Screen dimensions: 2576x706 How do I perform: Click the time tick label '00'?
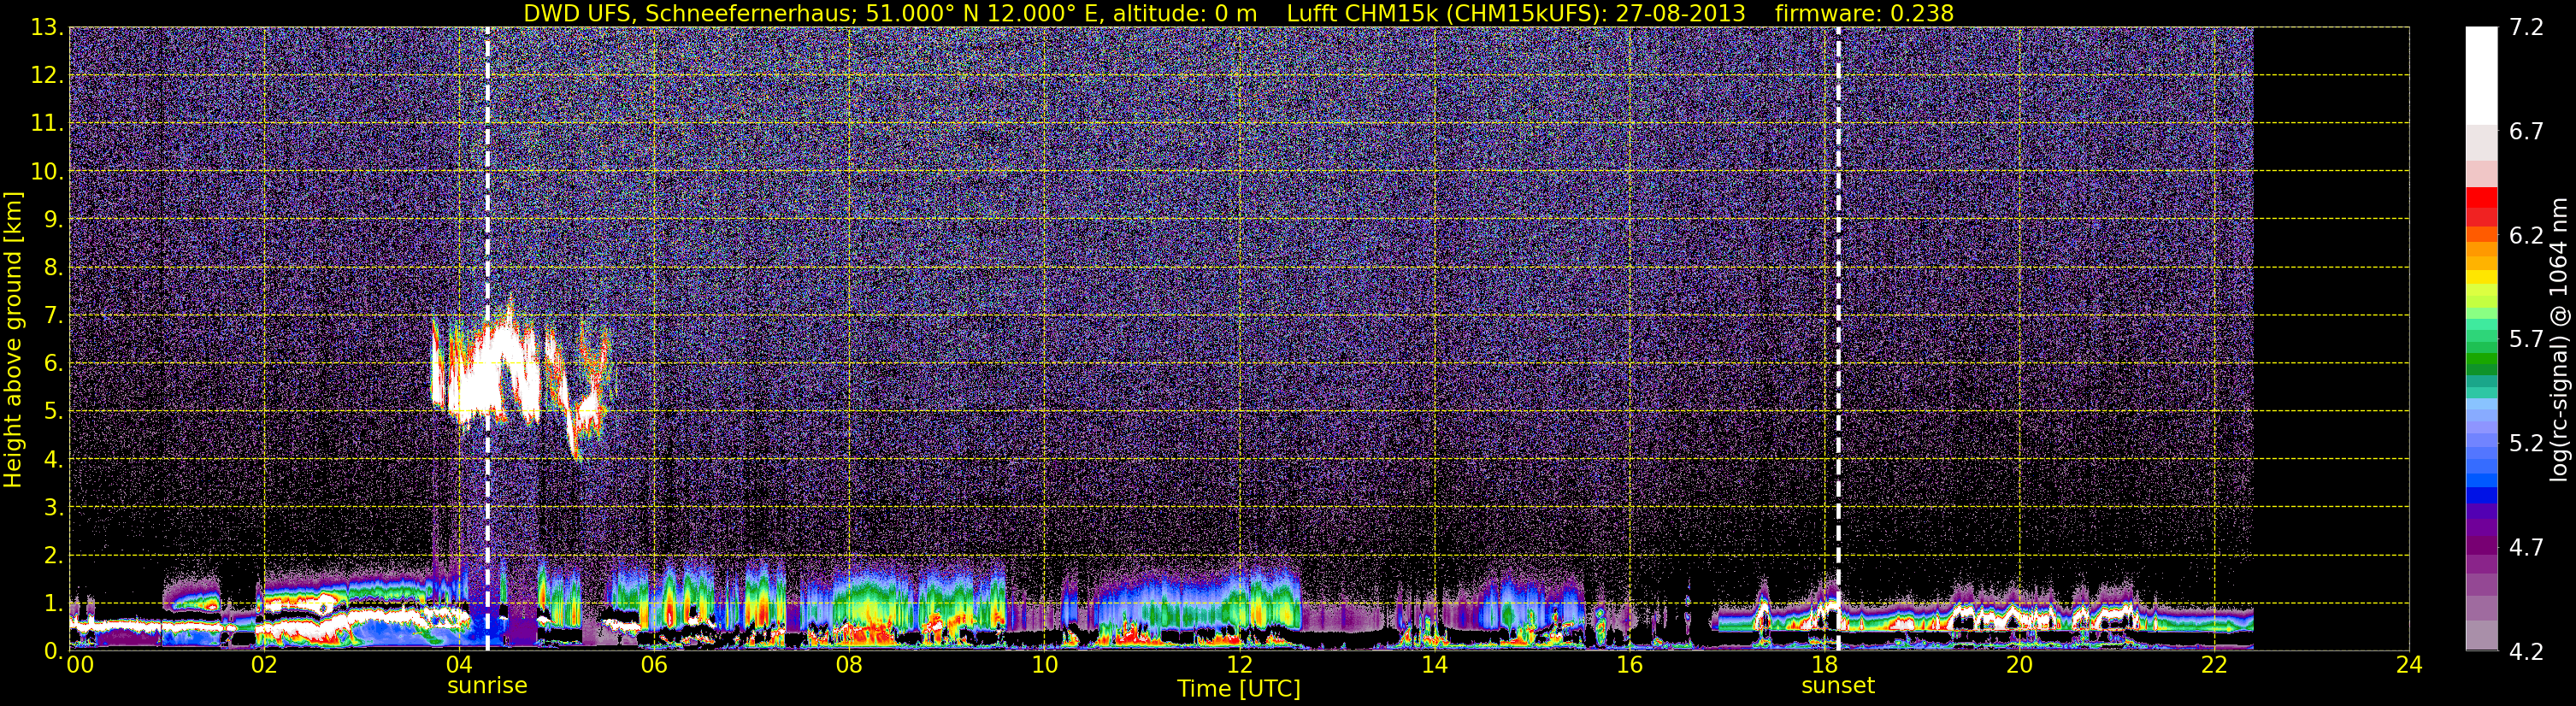coord(80,666)
